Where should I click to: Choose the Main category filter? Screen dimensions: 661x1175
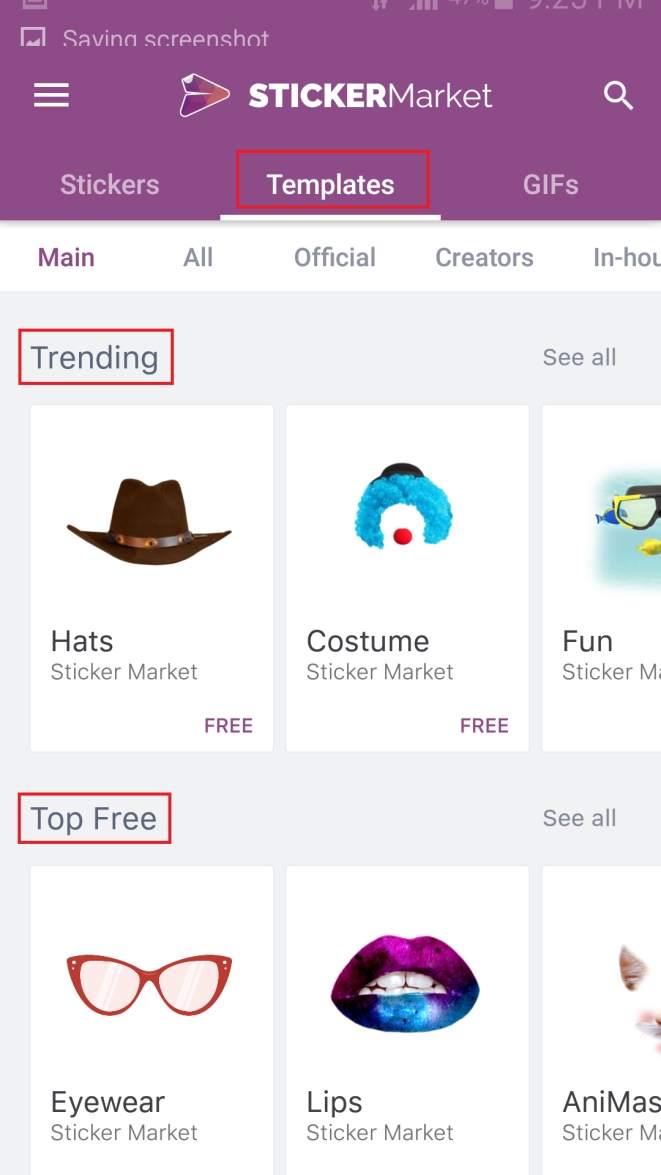pos(66,257)
